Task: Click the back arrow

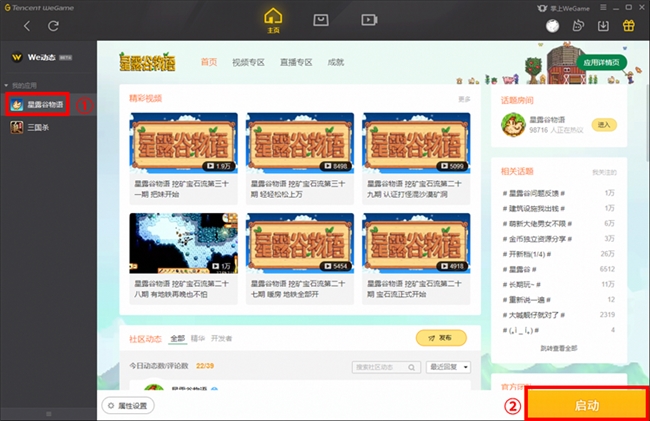Action: [x=27, y=26]
